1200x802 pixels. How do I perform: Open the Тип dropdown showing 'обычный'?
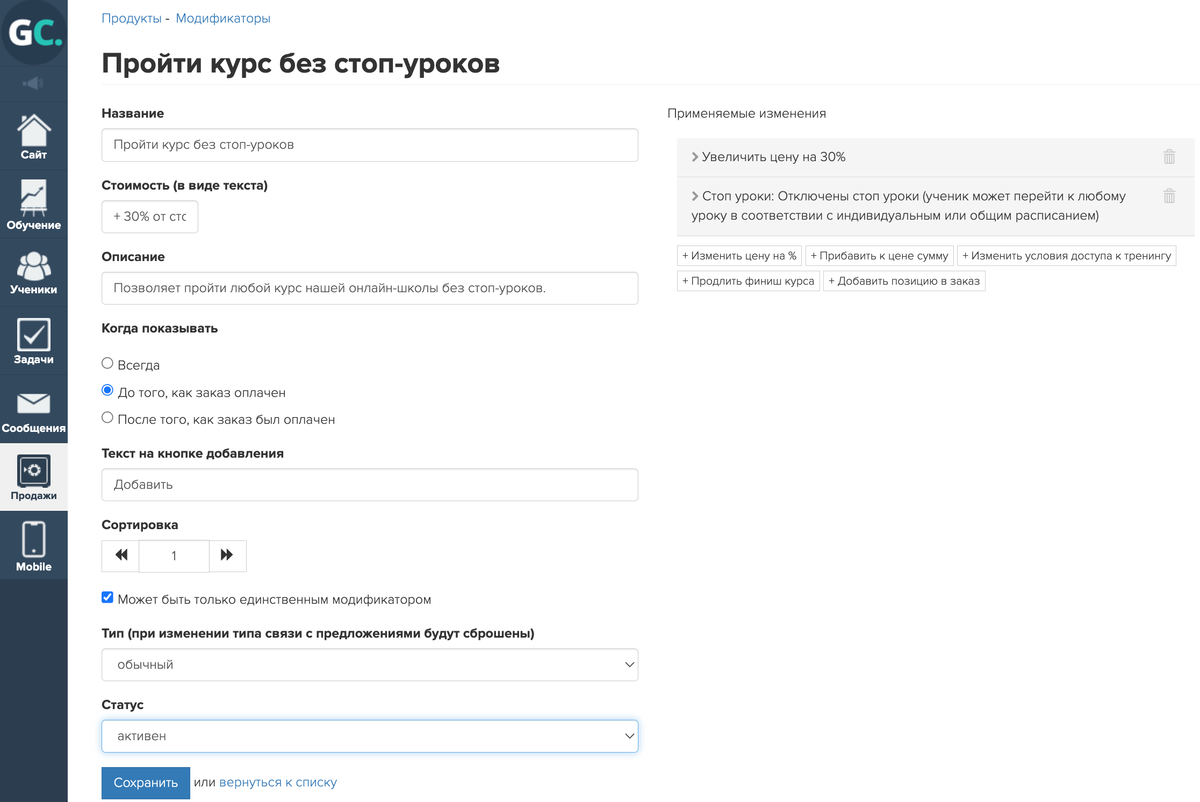point(370,665)
